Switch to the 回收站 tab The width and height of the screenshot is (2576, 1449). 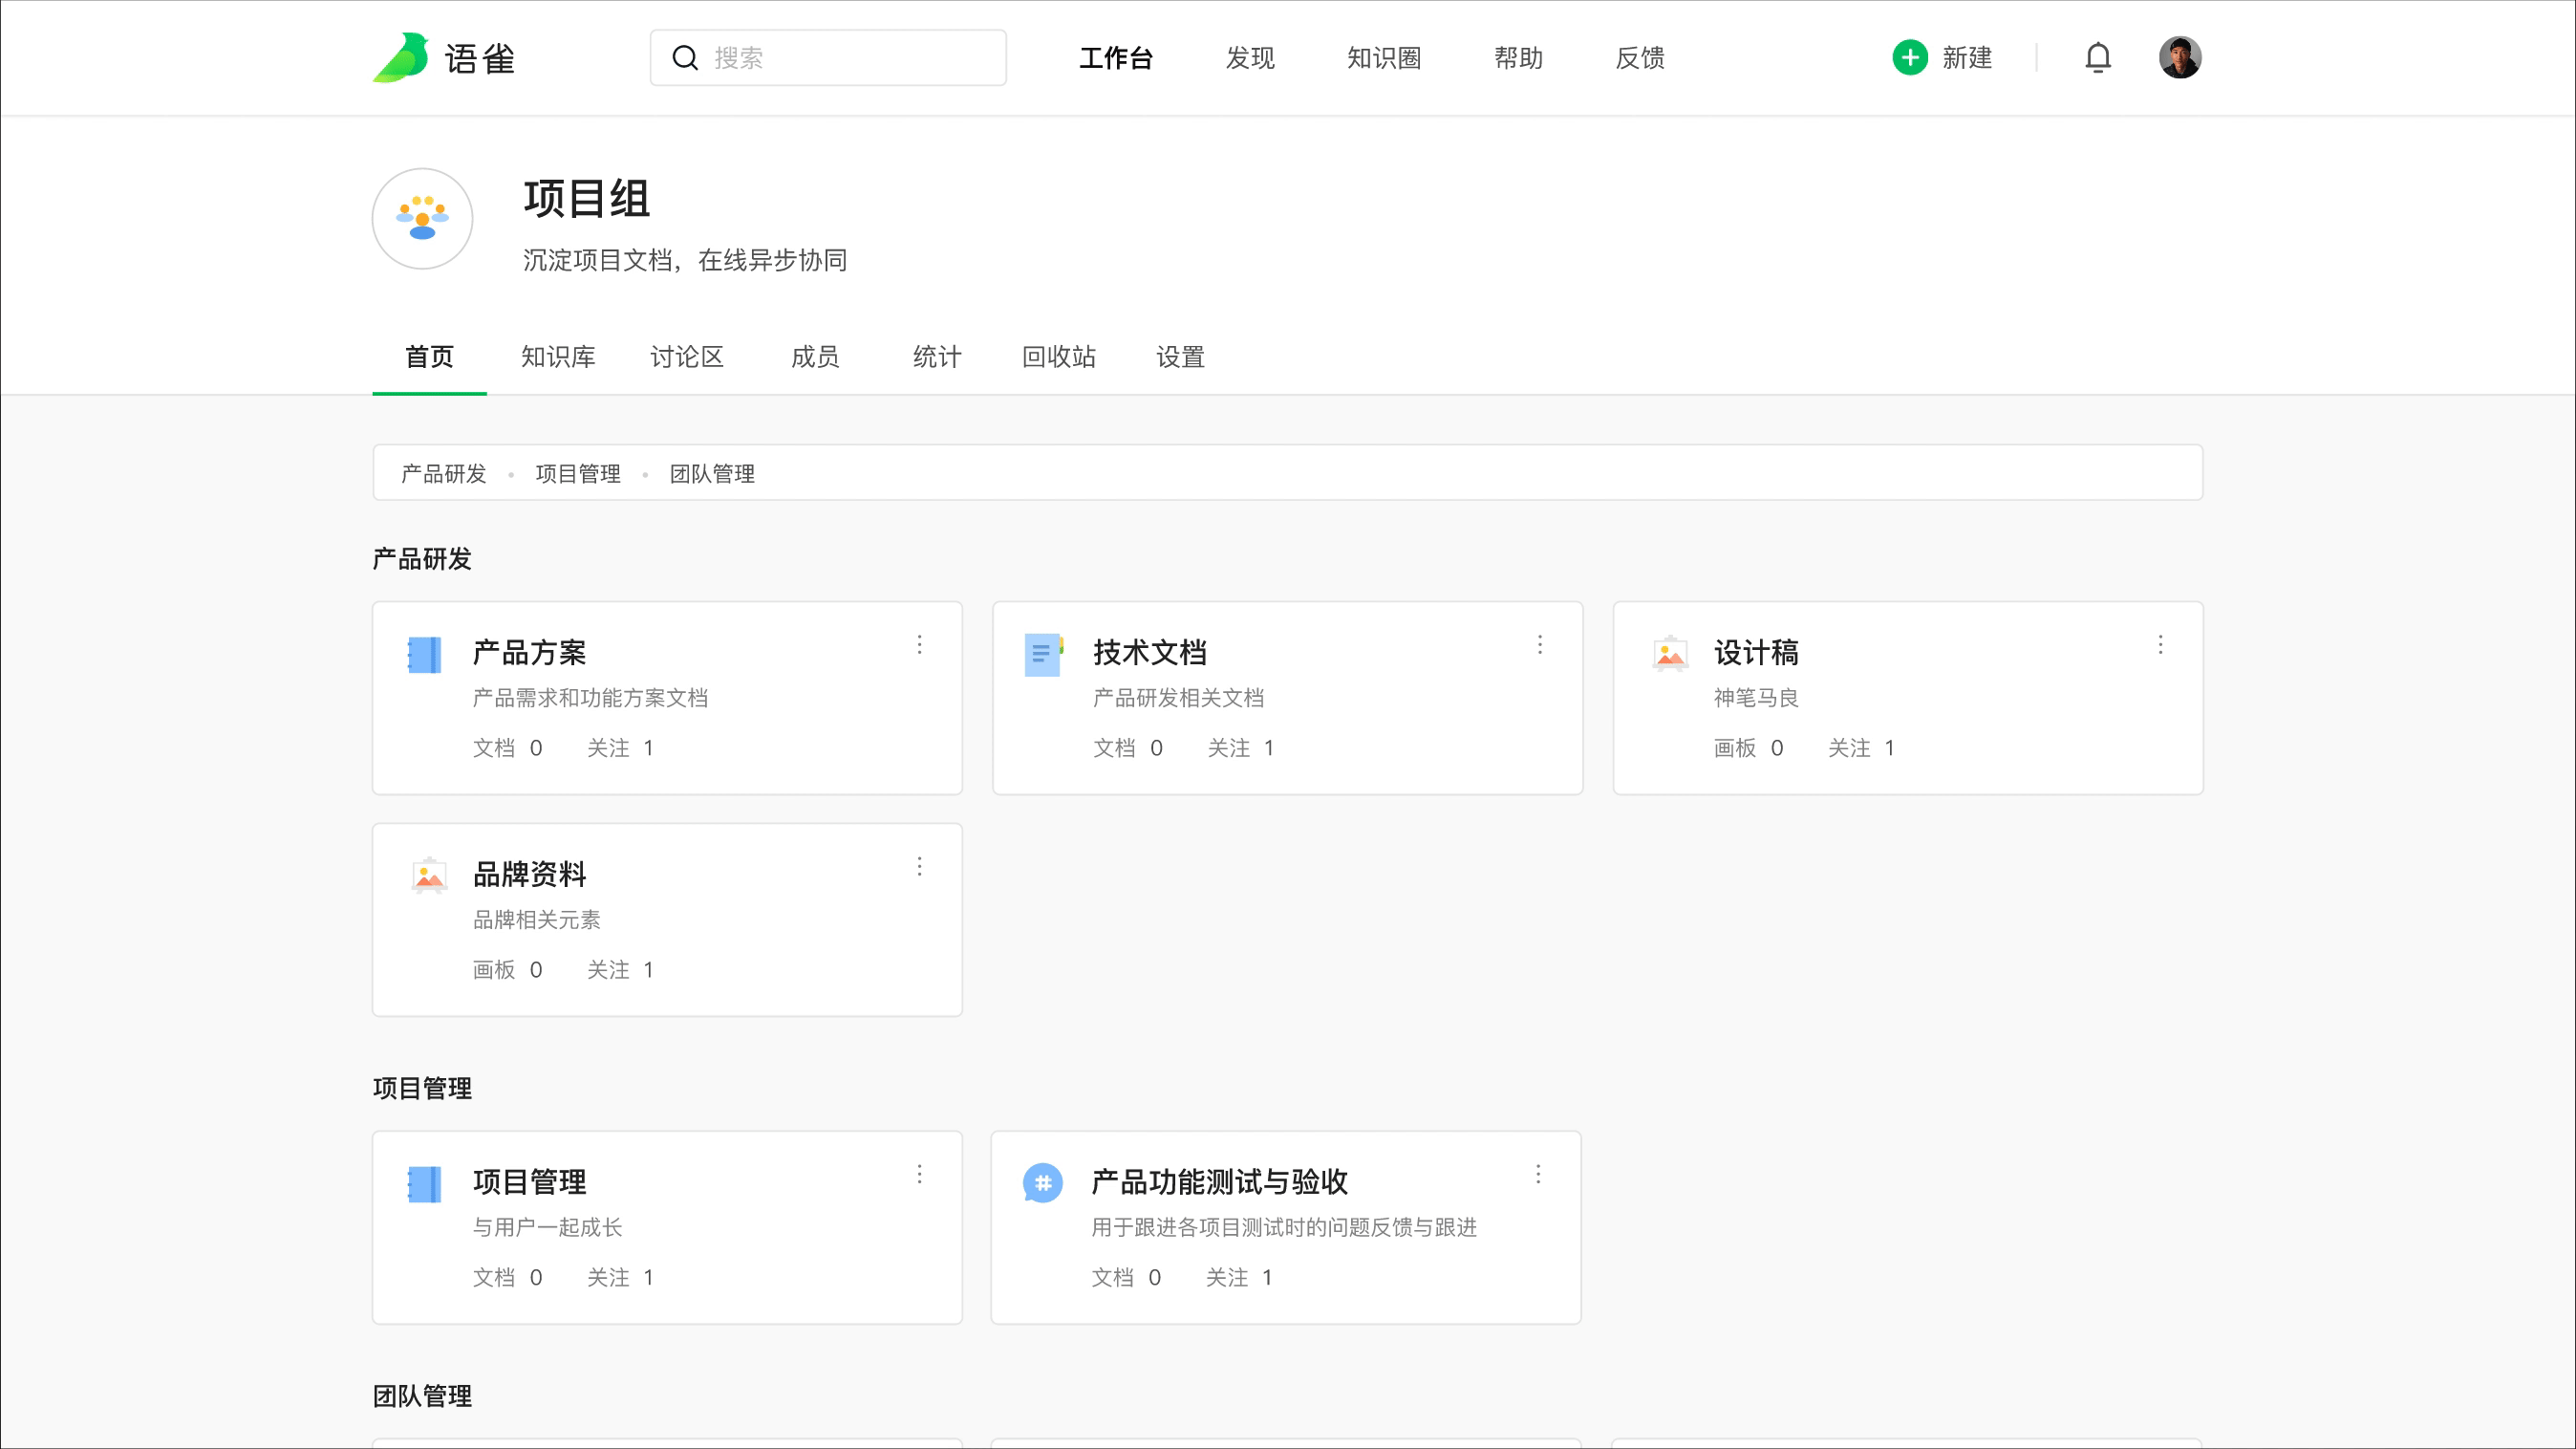tap(1058, 357)
